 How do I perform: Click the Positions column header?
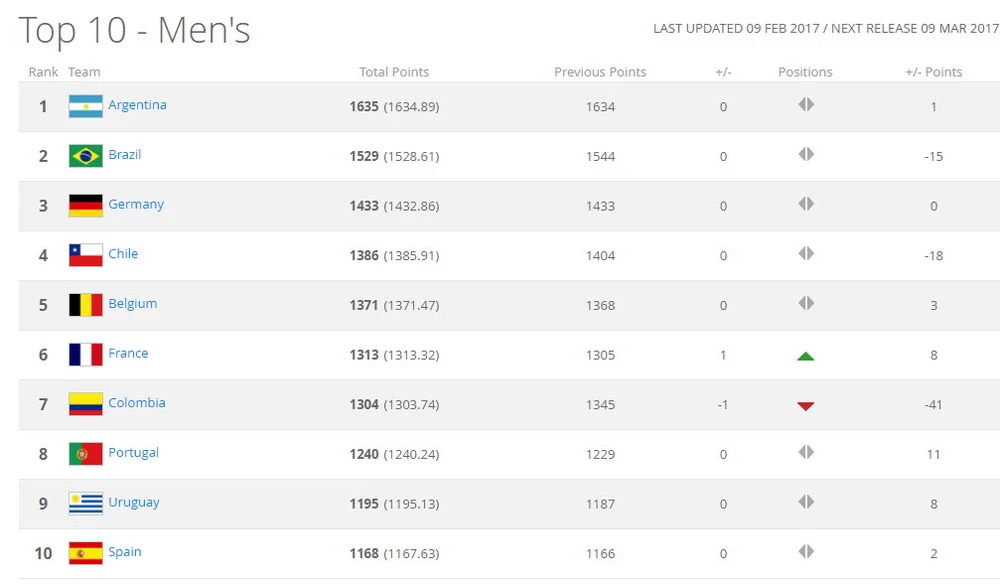pos(805,72)
